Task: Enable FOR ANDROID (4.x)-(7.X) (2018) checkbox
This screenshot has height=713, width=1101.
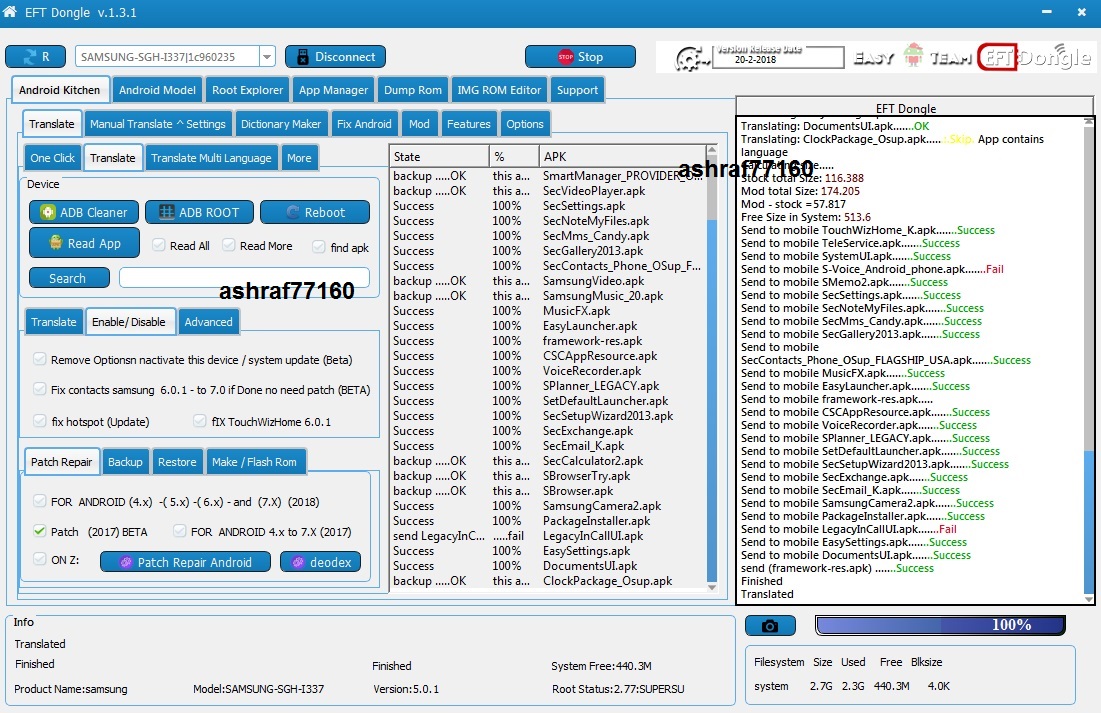Action: coord(39,502)
